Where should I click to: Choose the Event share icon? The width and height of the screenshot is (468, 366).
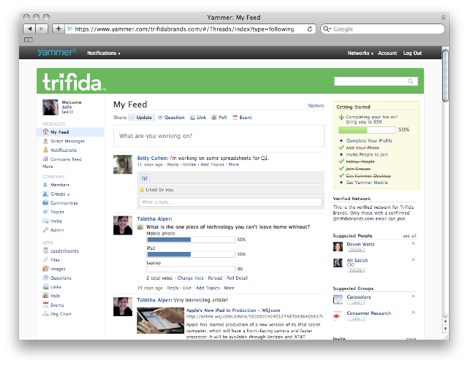pos(235,117)
